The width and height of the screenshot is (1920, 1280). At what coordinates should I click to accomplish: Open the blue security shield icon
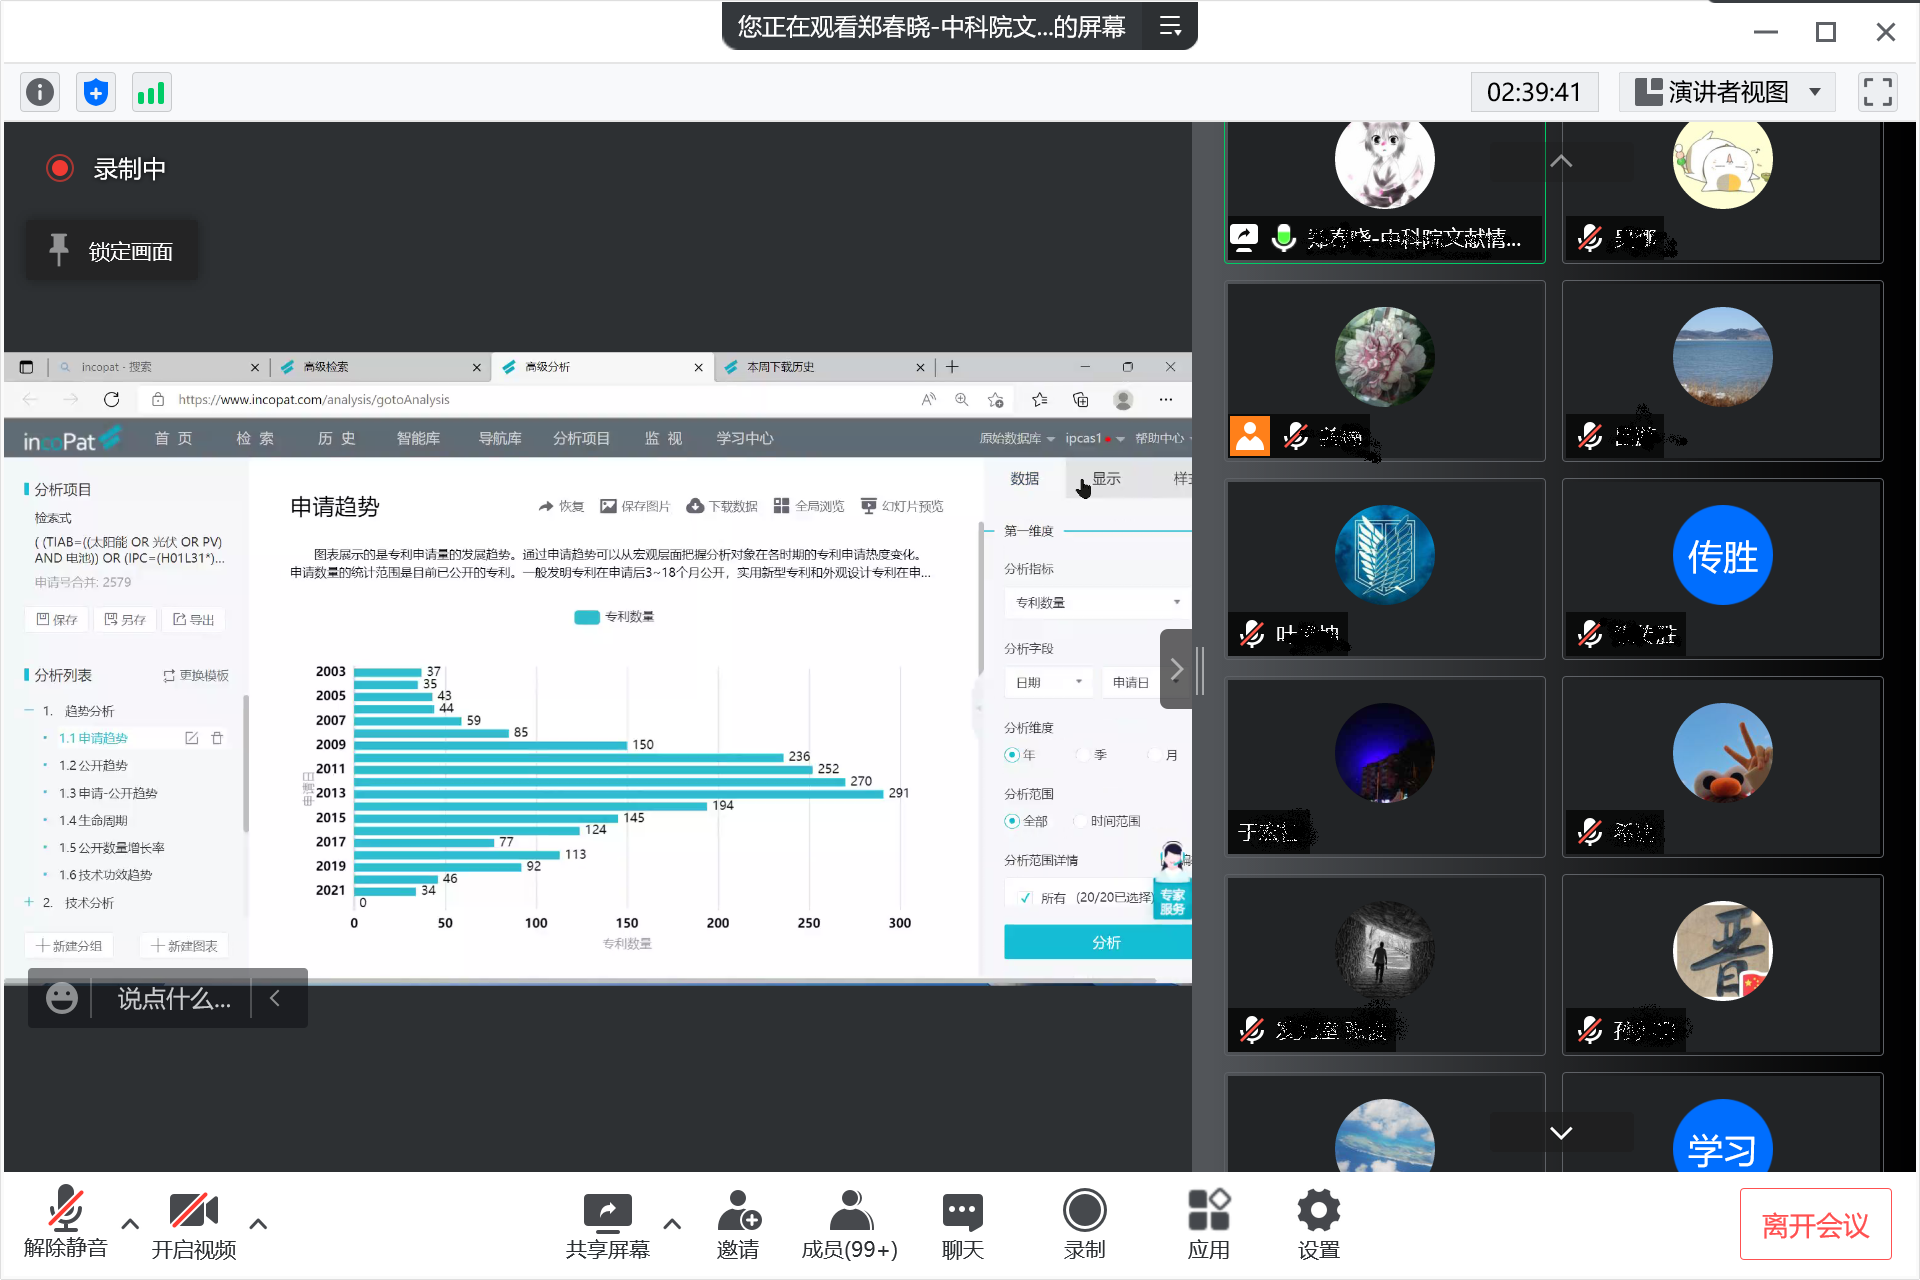point(96,93)
